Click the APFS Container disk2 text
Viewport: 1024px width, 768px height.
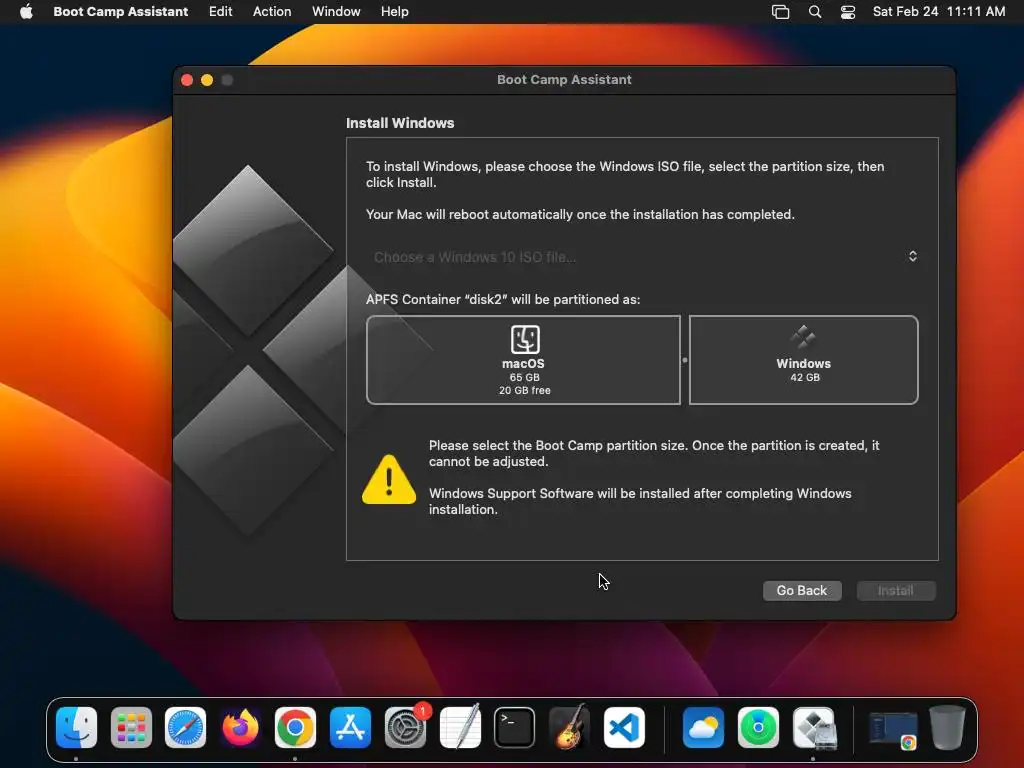503,299
